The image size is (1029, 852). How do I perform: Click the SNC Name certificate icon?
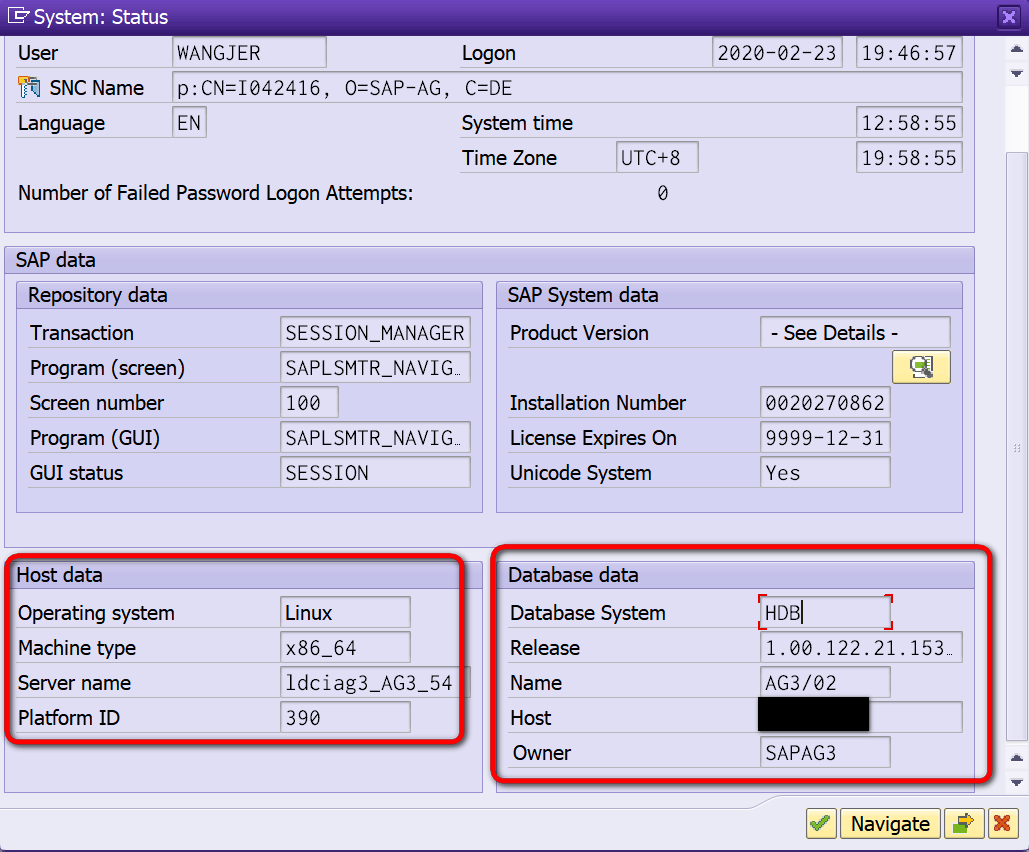[29, 87]
